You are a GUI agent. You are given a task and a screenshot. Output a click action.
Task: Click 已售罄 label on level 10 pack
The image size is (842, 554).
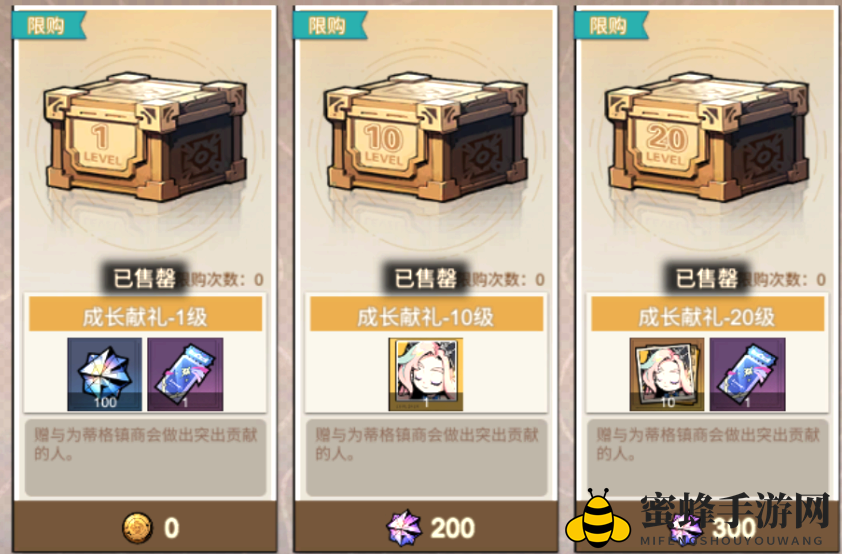pos(425,278)
